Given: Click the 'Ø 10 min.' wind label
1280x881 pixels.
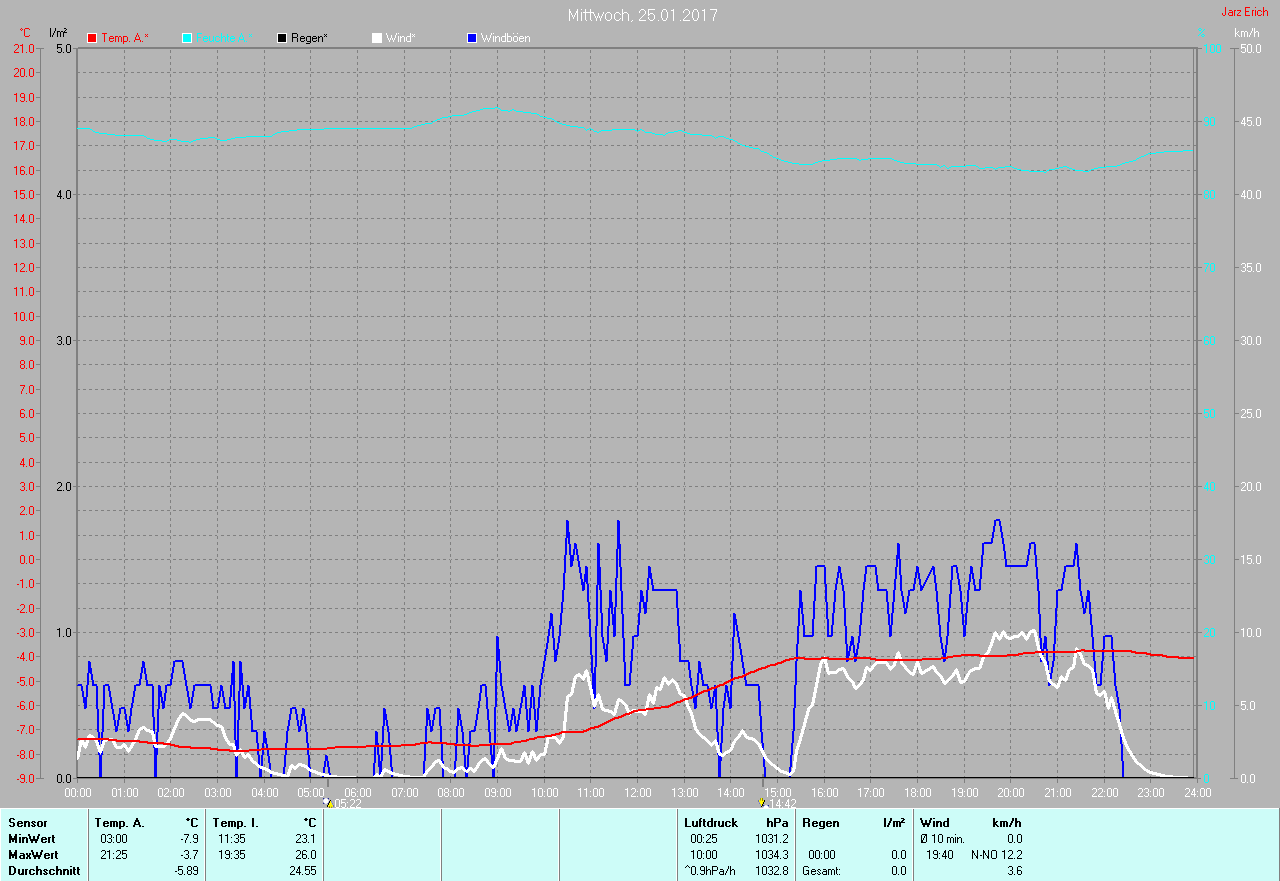Looking at the screenshot, I should point(942,839).
